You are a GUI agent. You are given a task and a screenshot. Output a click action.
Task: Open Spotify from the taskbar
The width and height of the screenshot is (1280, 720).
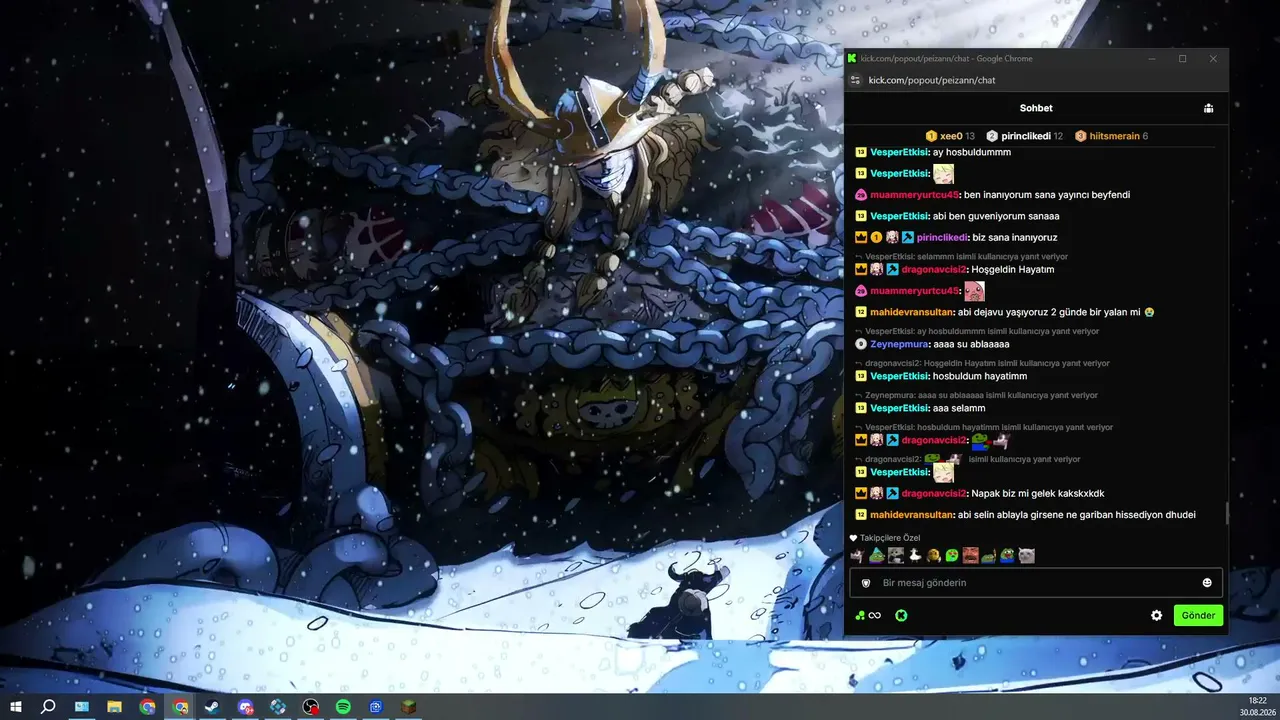click(x=343, y=707)
